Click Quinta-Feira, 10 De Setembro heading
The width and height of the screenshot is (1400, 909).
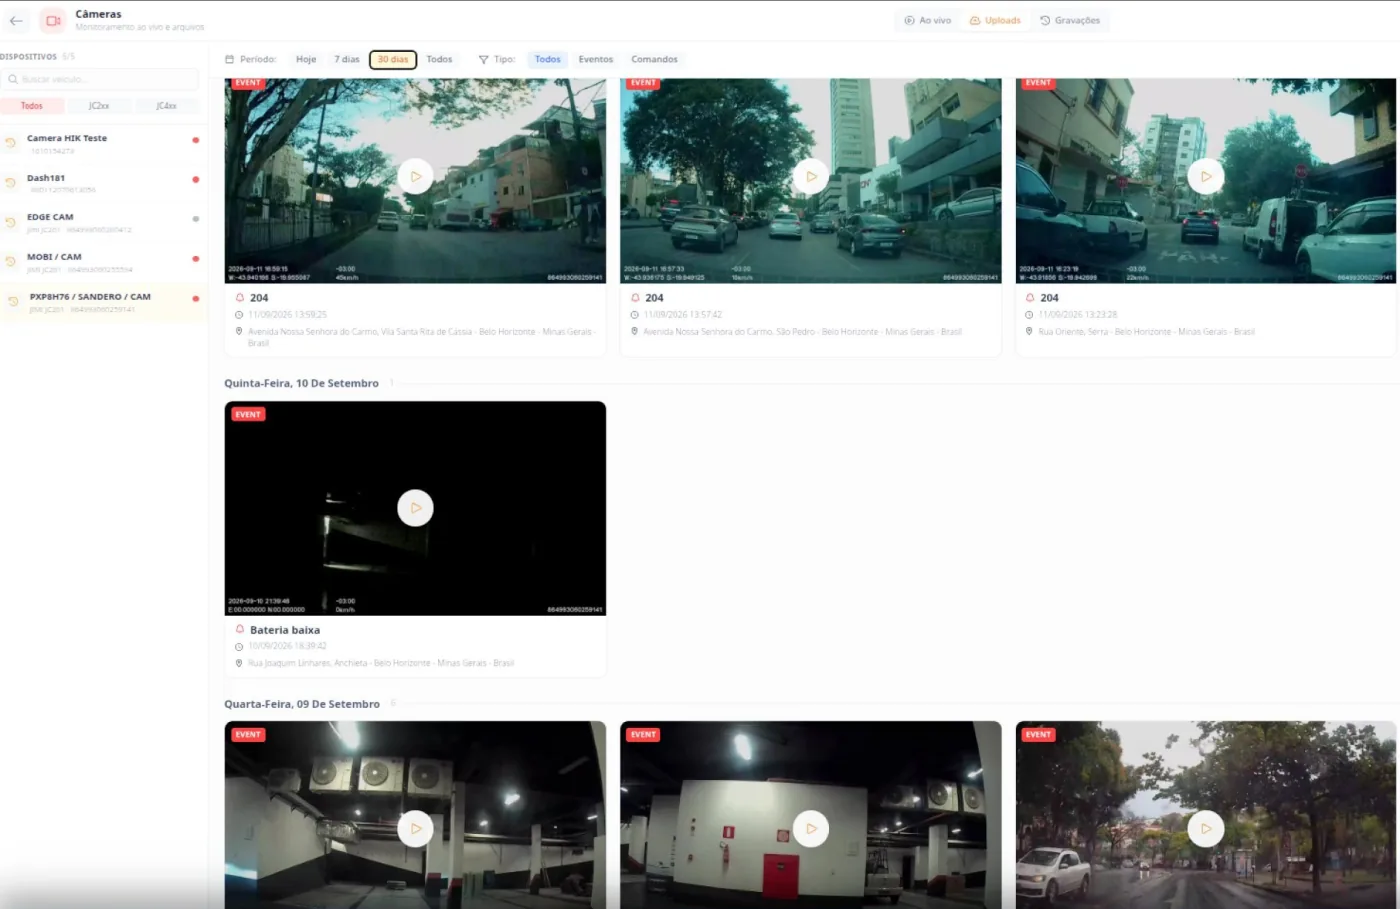tap(301, 384)
